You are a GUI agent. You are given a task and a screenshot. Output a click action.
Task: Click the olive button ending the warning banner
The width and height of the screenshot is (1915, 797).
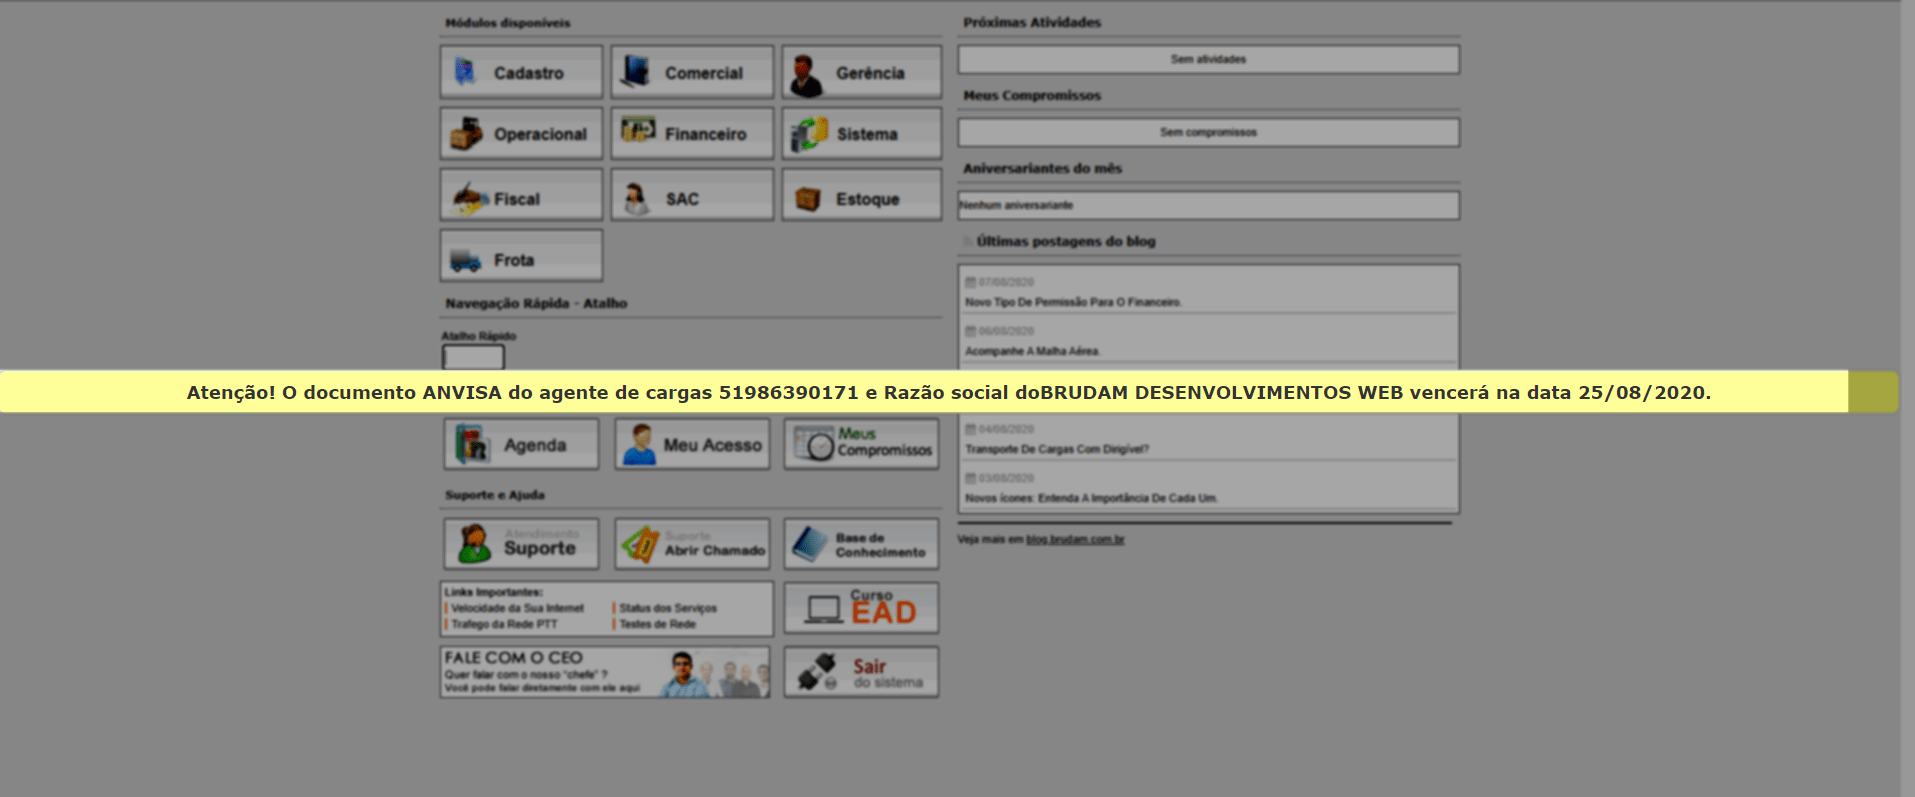pos(1873,392)
